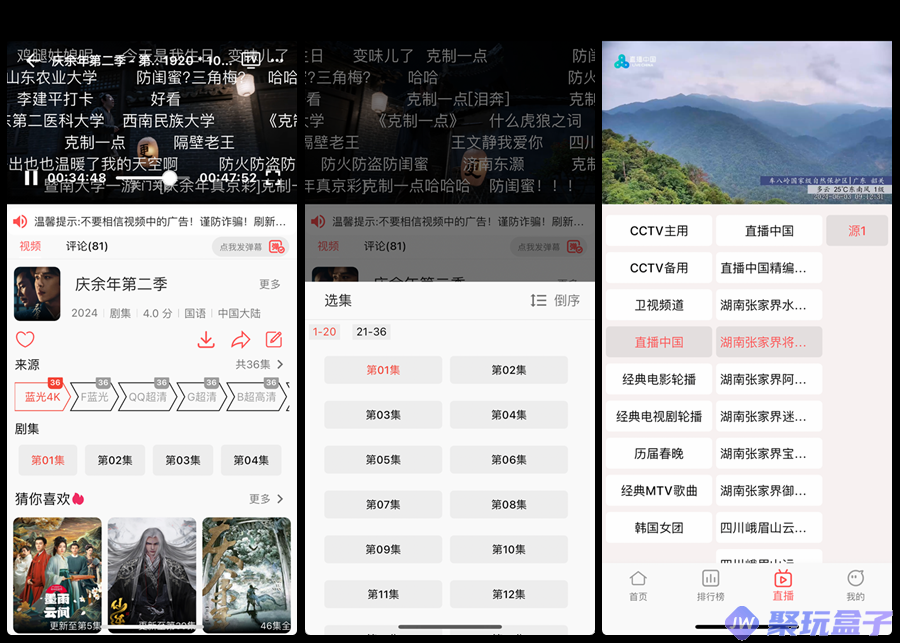900x643 pixels.
Task: Open 庆余年第二季 poster thumbnail
Action: click(37, 293)
